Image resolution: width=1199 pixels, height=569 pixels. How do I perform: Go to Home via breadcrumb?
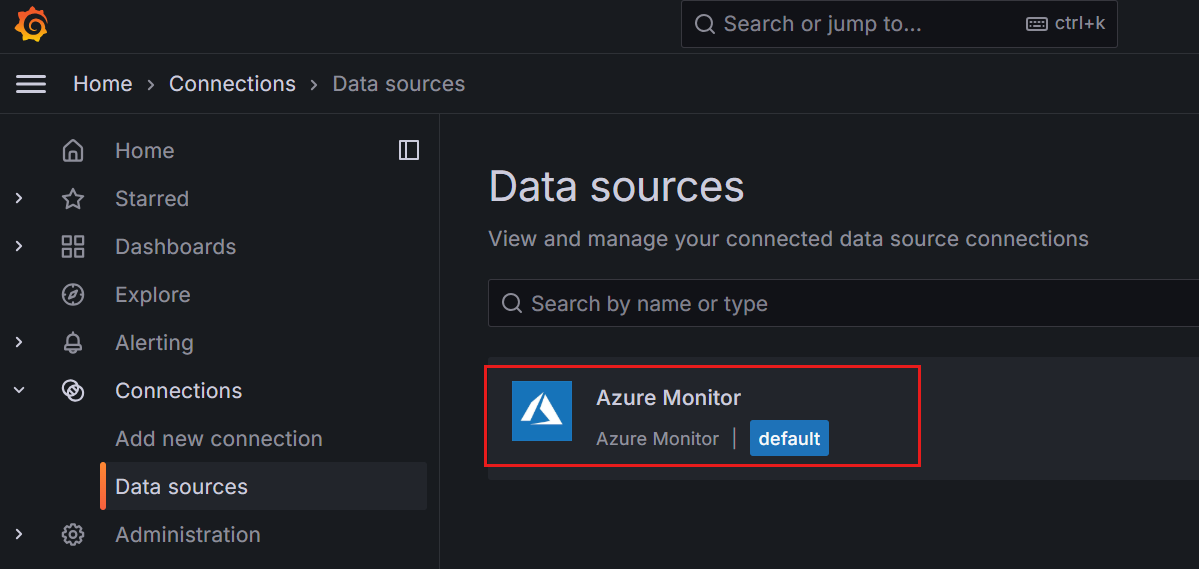pos(102,83)
